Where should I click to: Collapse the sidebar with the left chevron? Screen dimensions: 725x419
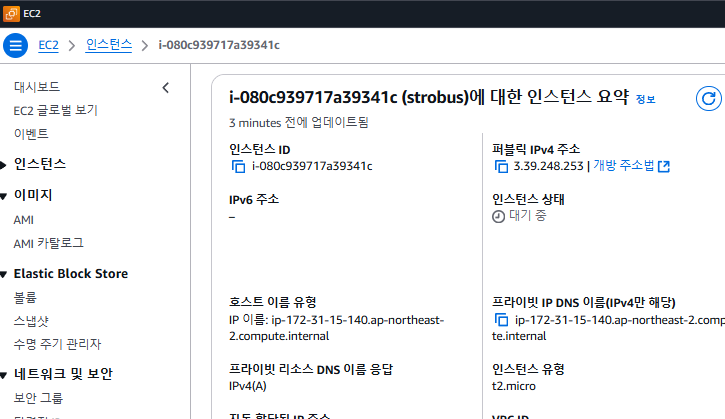point(166,87)
